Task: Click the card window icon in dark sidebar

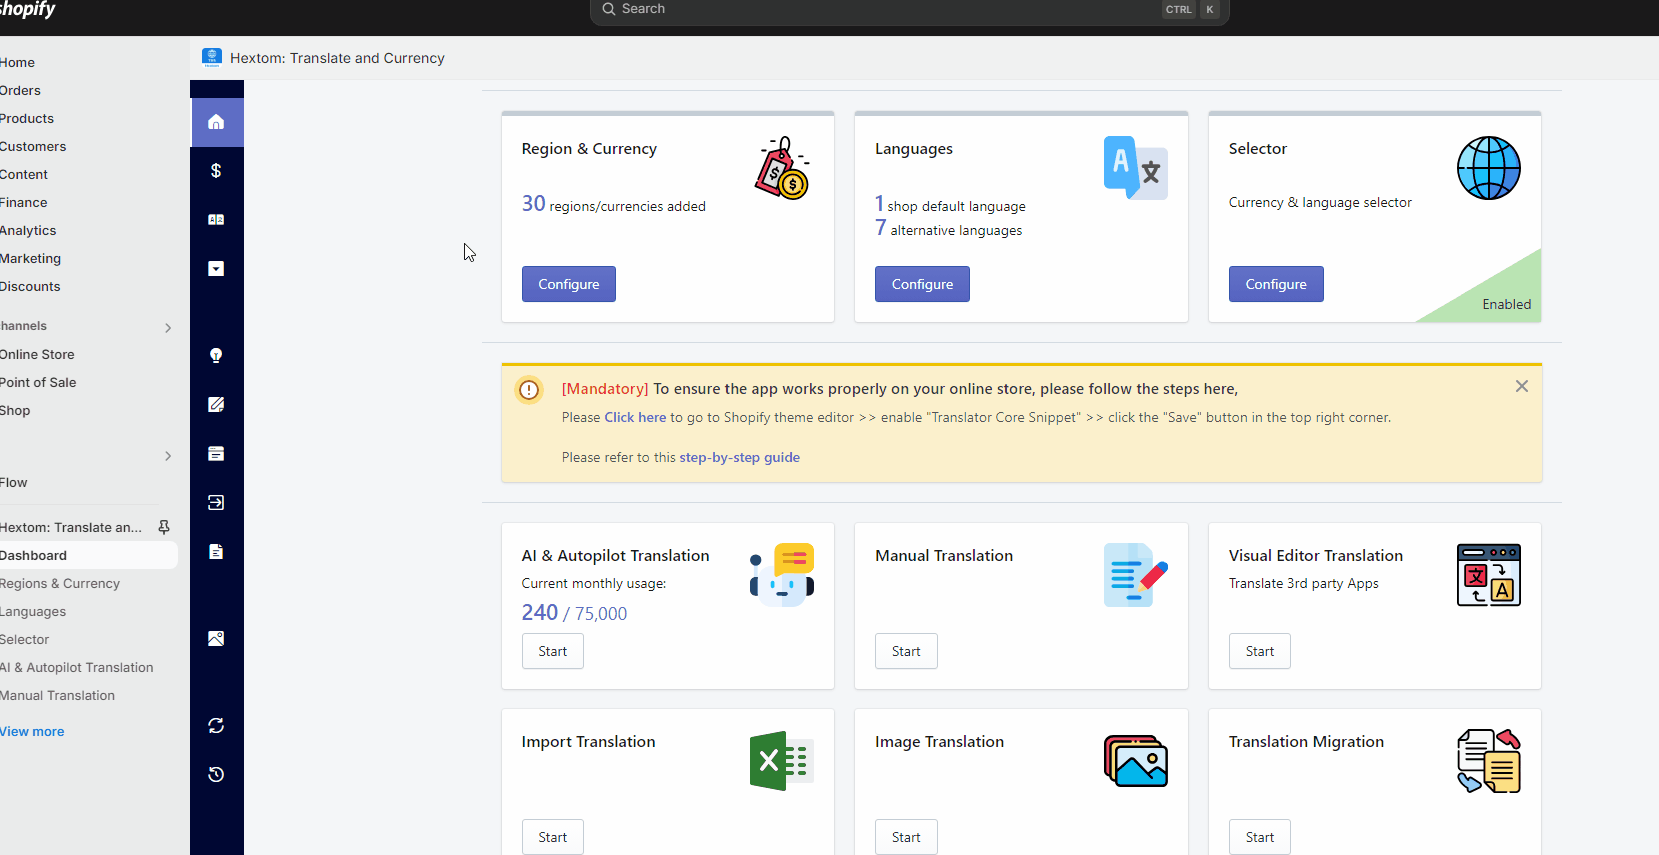Action: point(216,454)
